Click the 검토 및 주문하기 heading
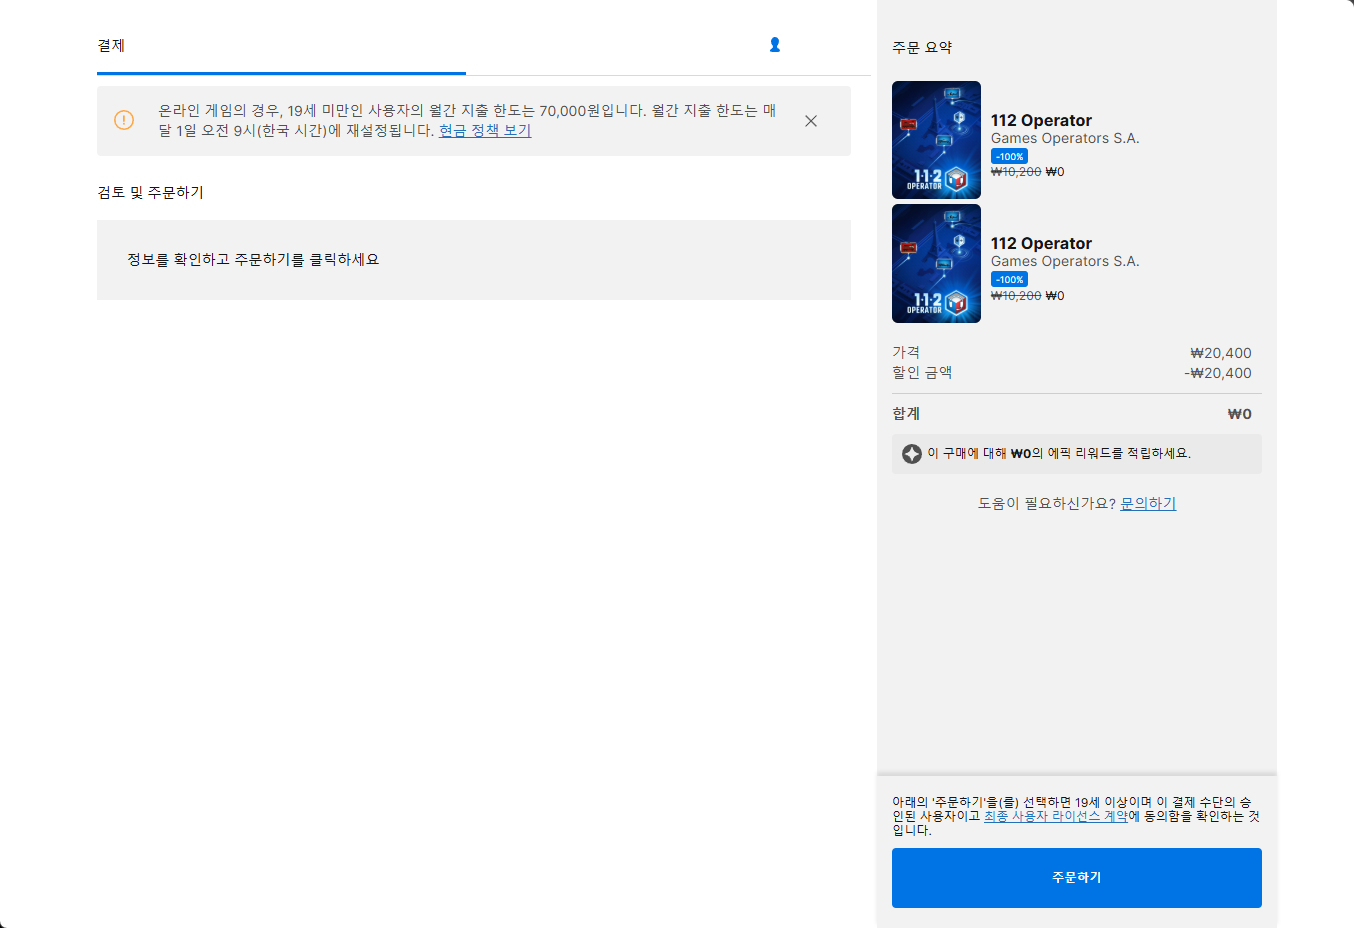Image resolution: width=1354 pixels, height=928 pixels. pyautogui.click(x=150, y=192)
